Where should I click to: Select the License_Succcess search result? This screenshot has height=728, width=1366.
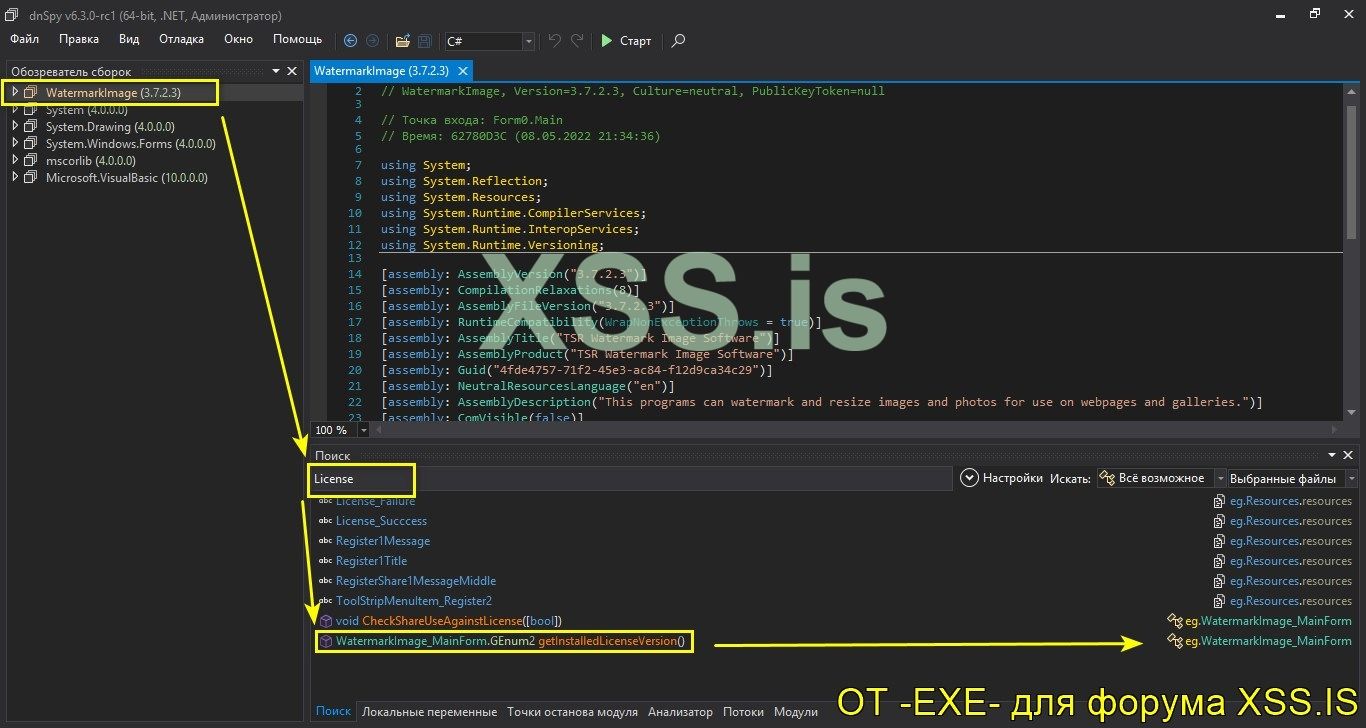pos(381,521)
